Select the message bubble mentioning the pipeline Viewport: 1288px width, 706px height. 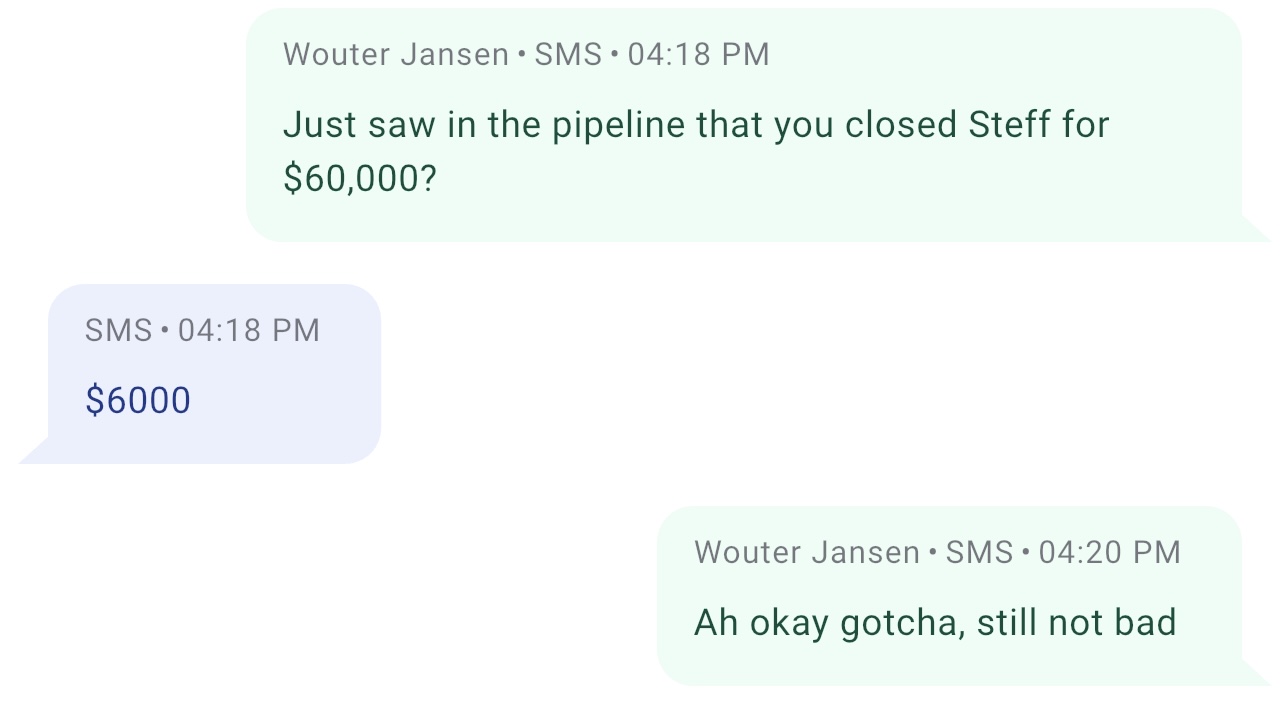(x=743, y=125)
